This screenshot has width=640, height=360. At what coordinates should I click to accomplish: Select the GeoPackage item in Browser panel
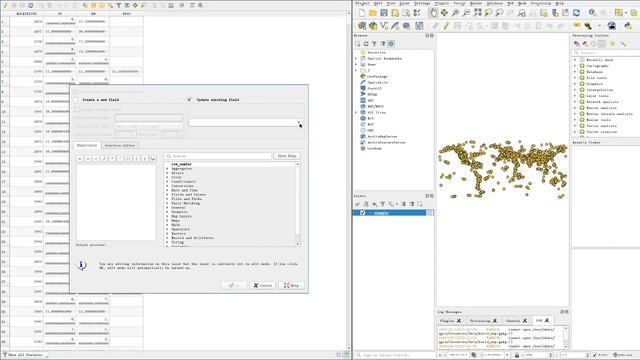pyautogui.click(x=377, y=76)
